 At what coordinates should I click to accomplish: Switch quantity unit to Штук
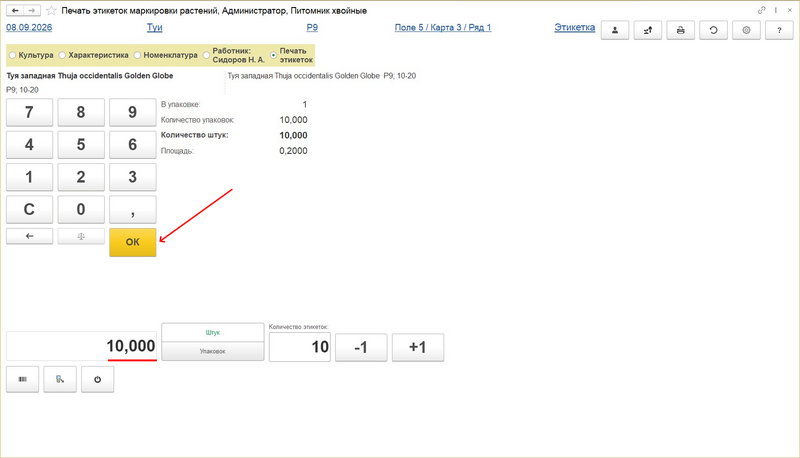213,332
